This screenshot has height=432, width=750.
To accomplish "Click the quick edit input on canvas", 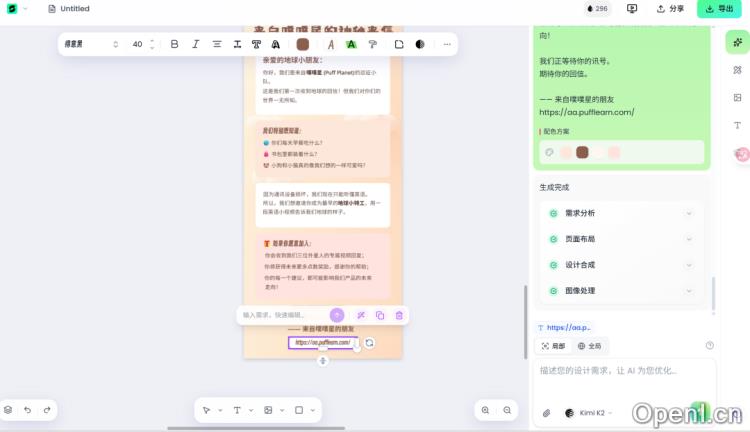I will 282,315.
